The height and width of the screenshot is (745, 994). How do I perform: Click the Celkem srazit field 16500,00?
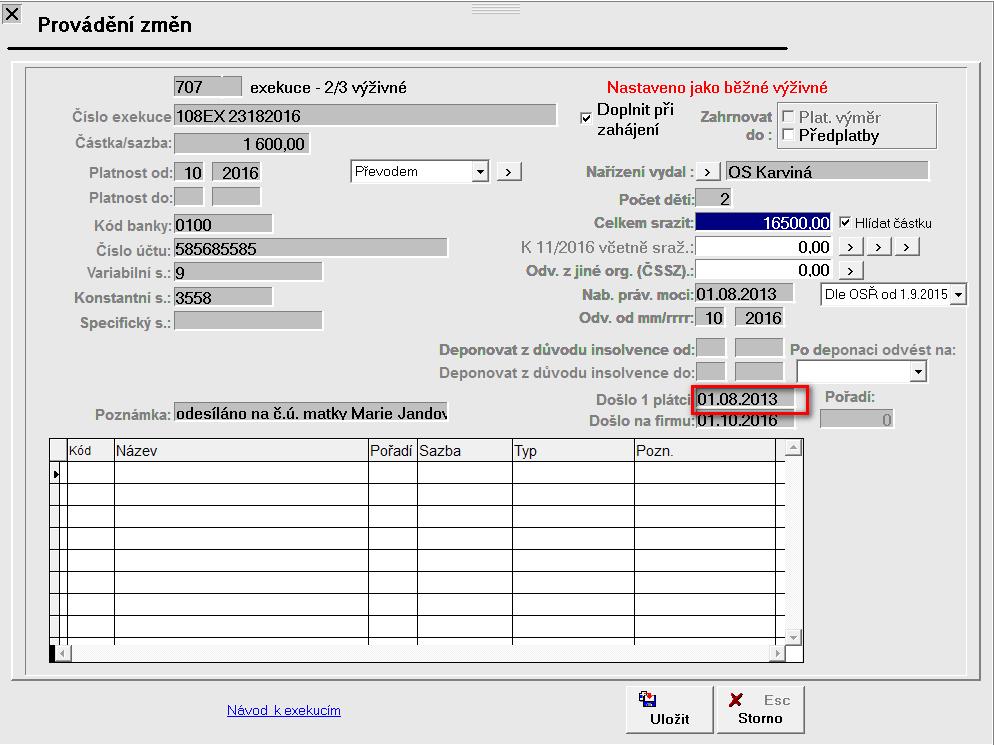tap(763, 223)
